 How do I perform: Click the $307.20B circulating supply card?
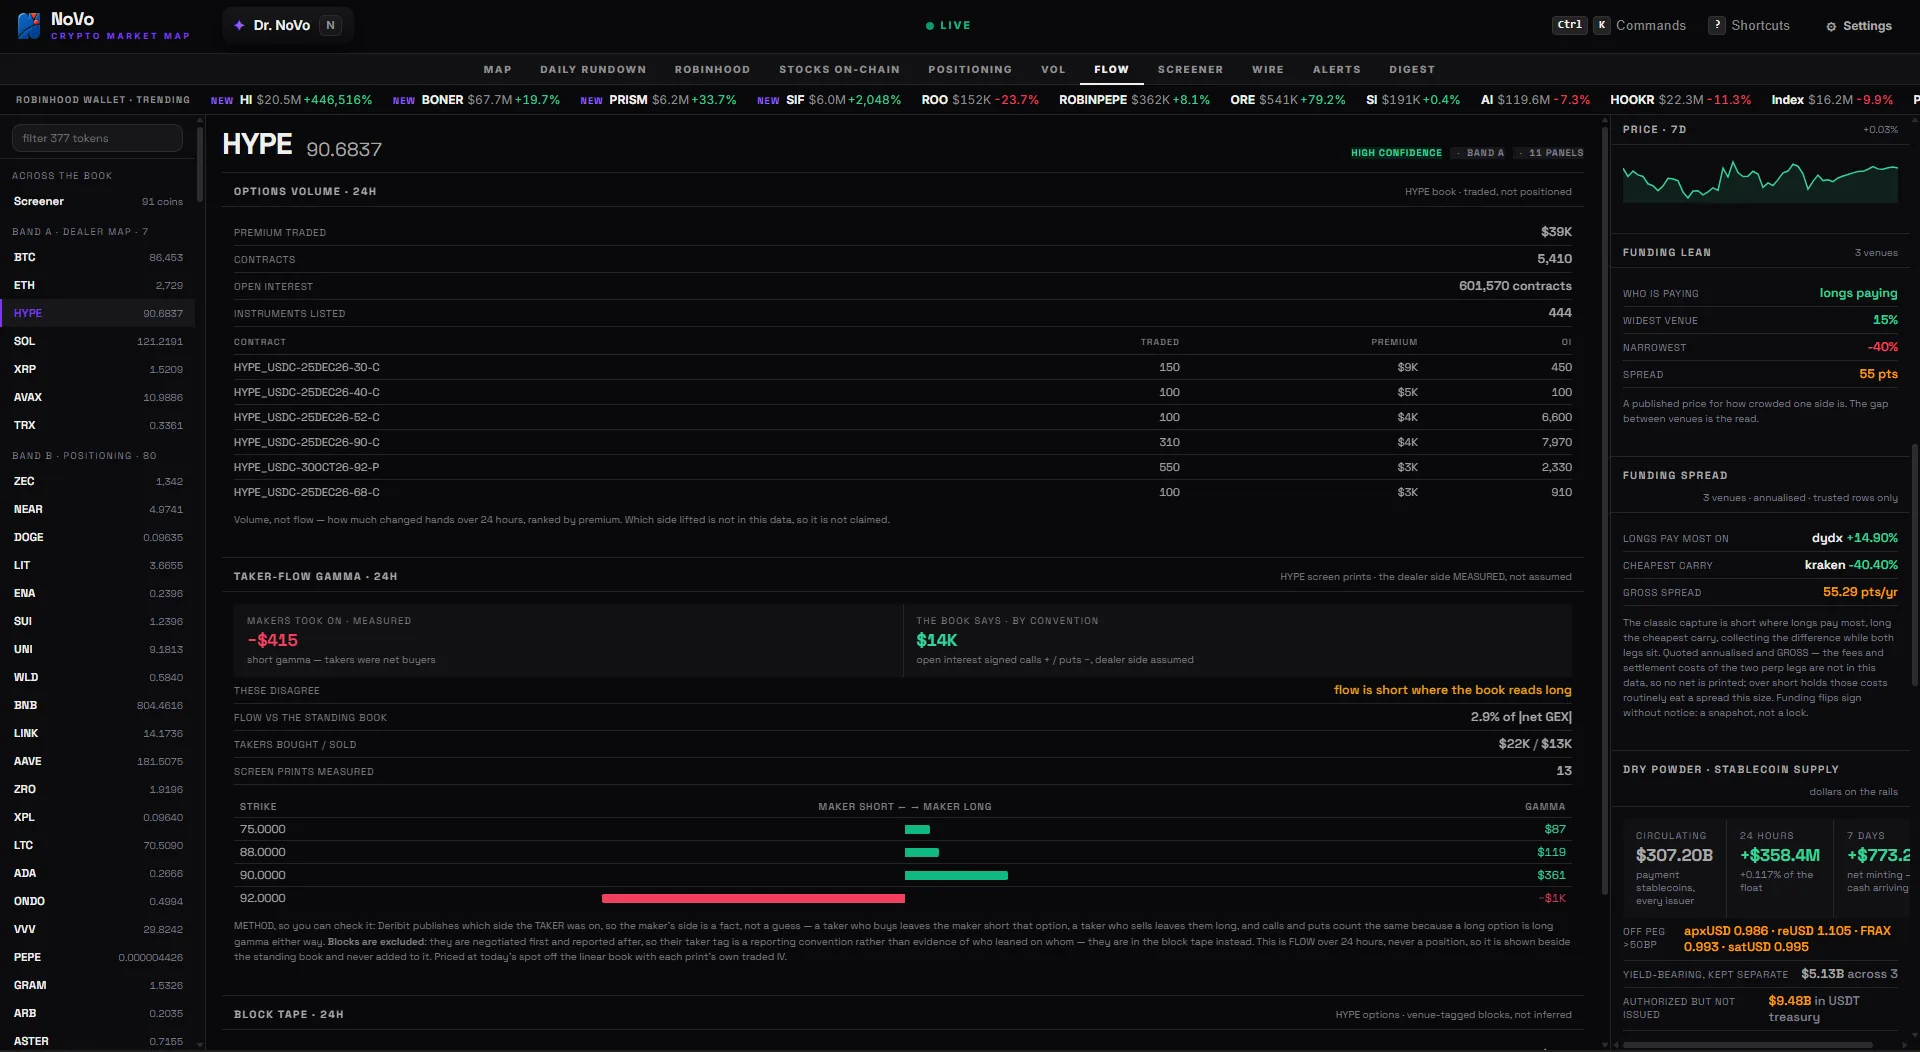1674,869
